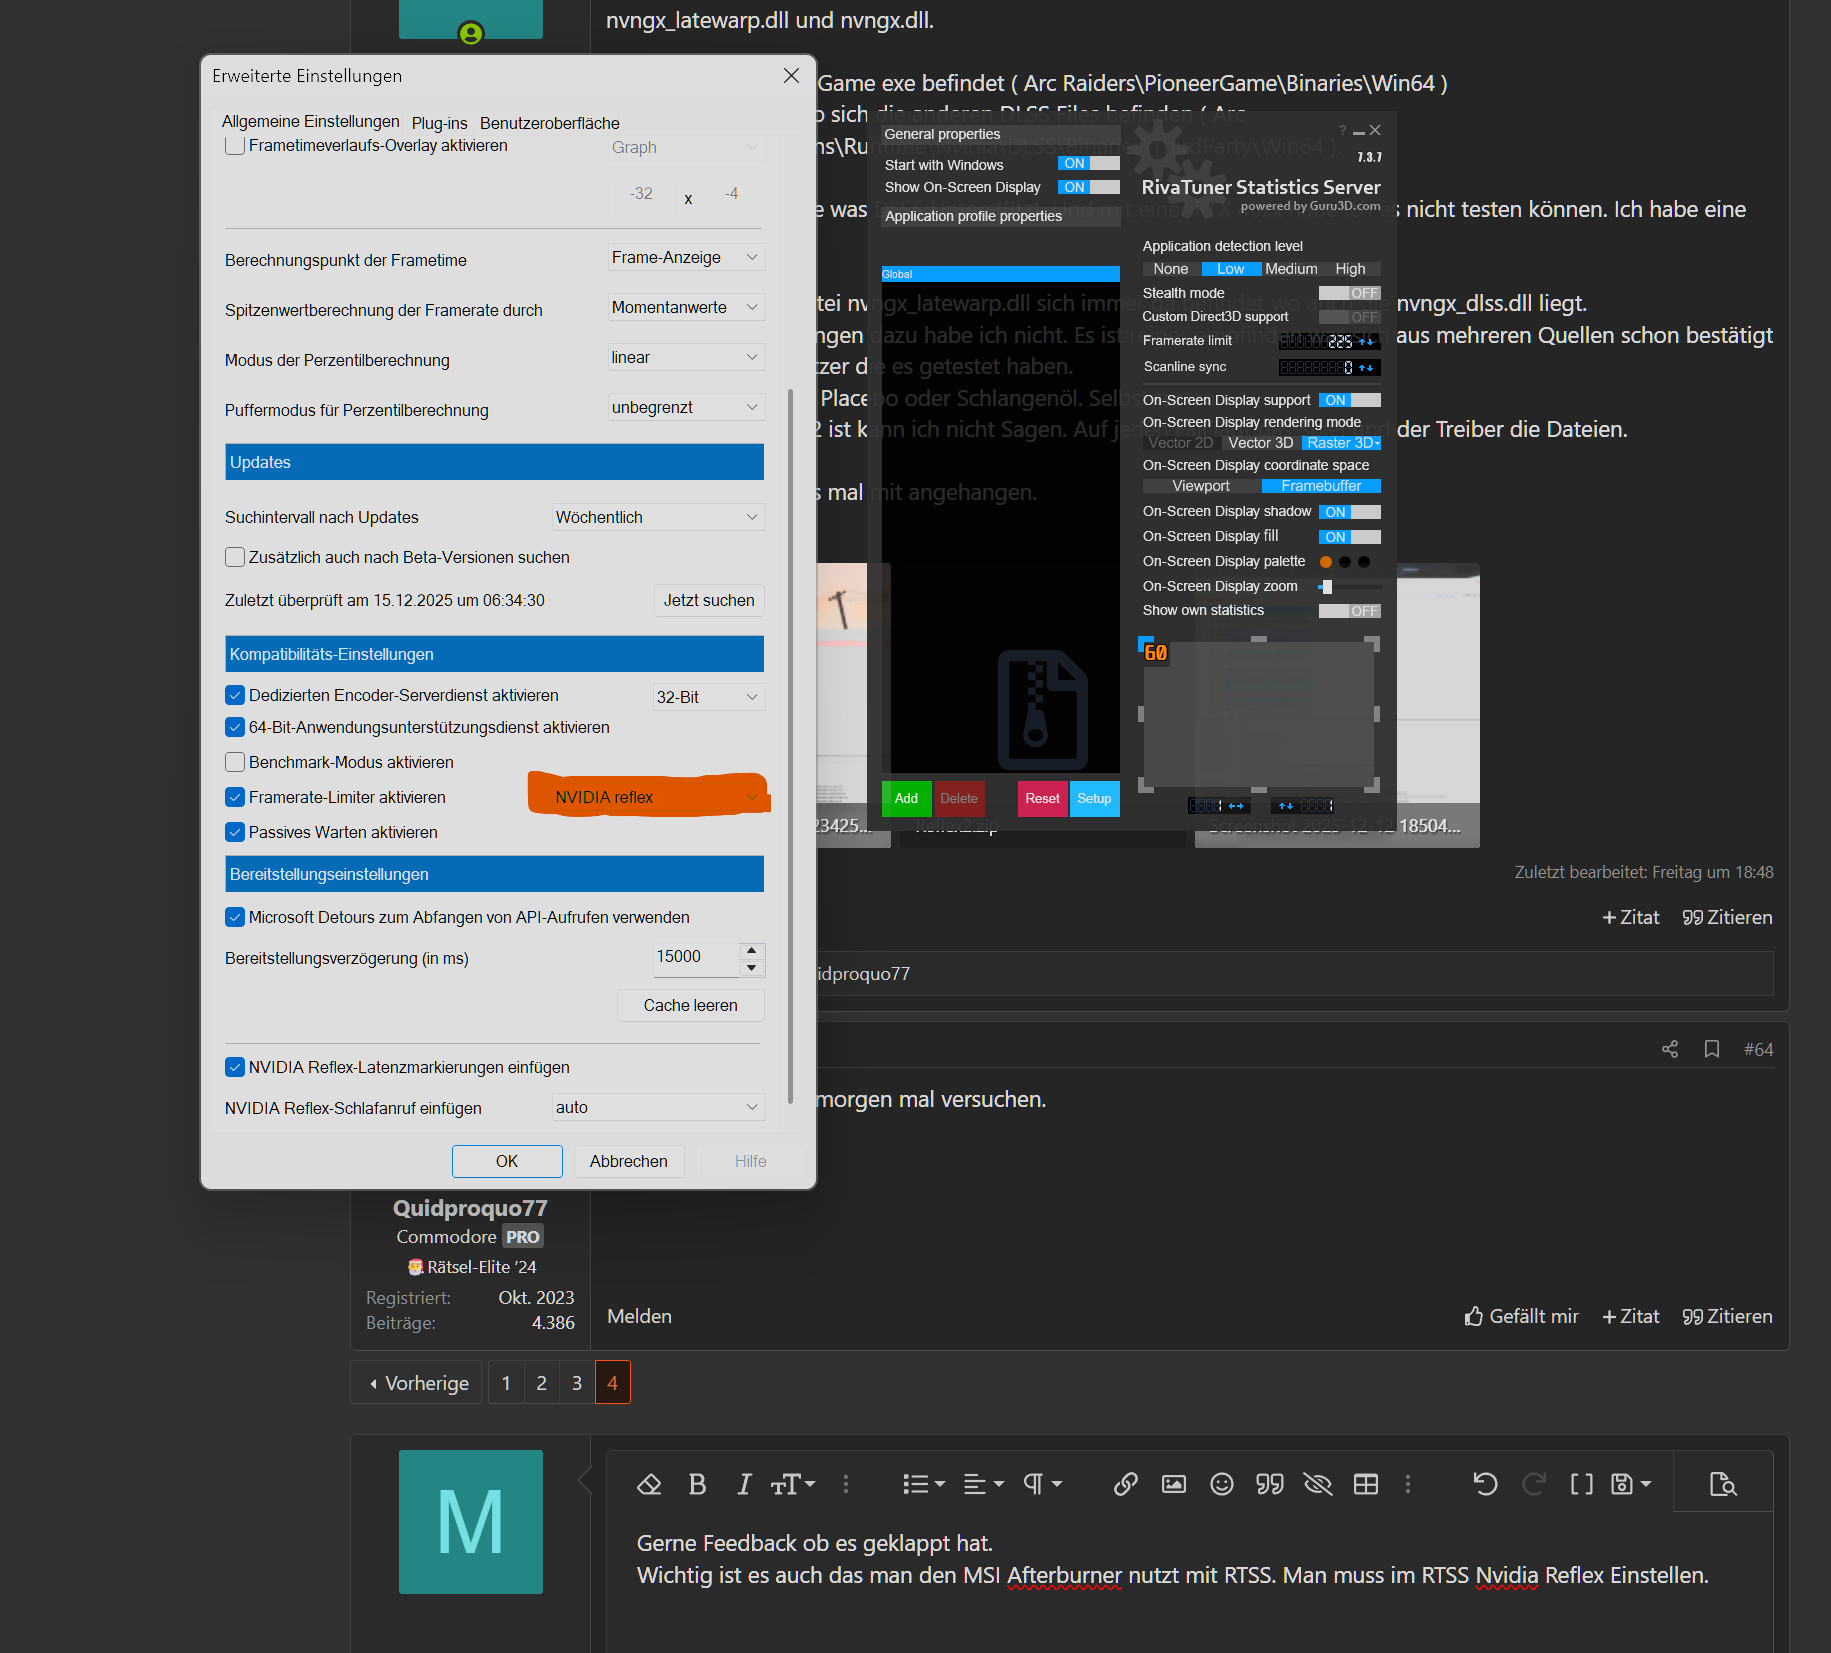The image size is (1831, 1653).
Task: Click Jetzt suchen update button
Action: [709, 600]
